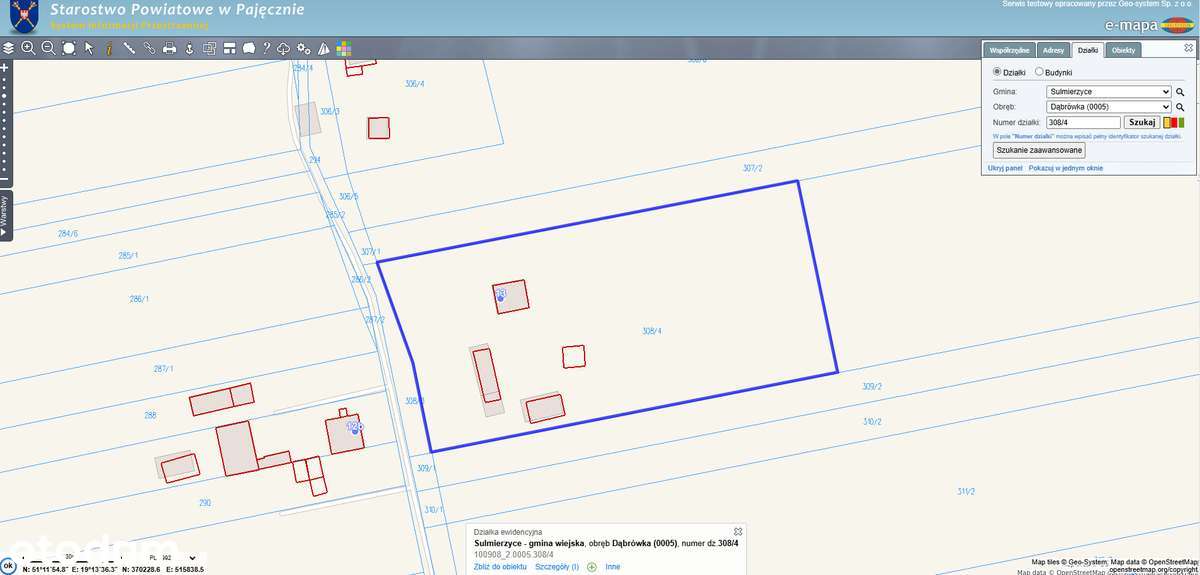This screenshot has width=1200, height=575.
Task: Select the arrow pointer tool
Action: tap(89, 48)
